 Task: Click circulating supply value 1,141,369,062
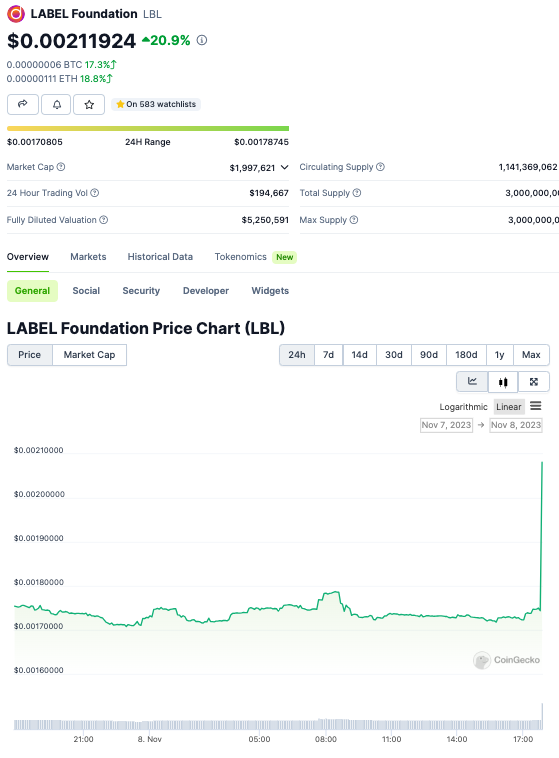coord(528,167)
